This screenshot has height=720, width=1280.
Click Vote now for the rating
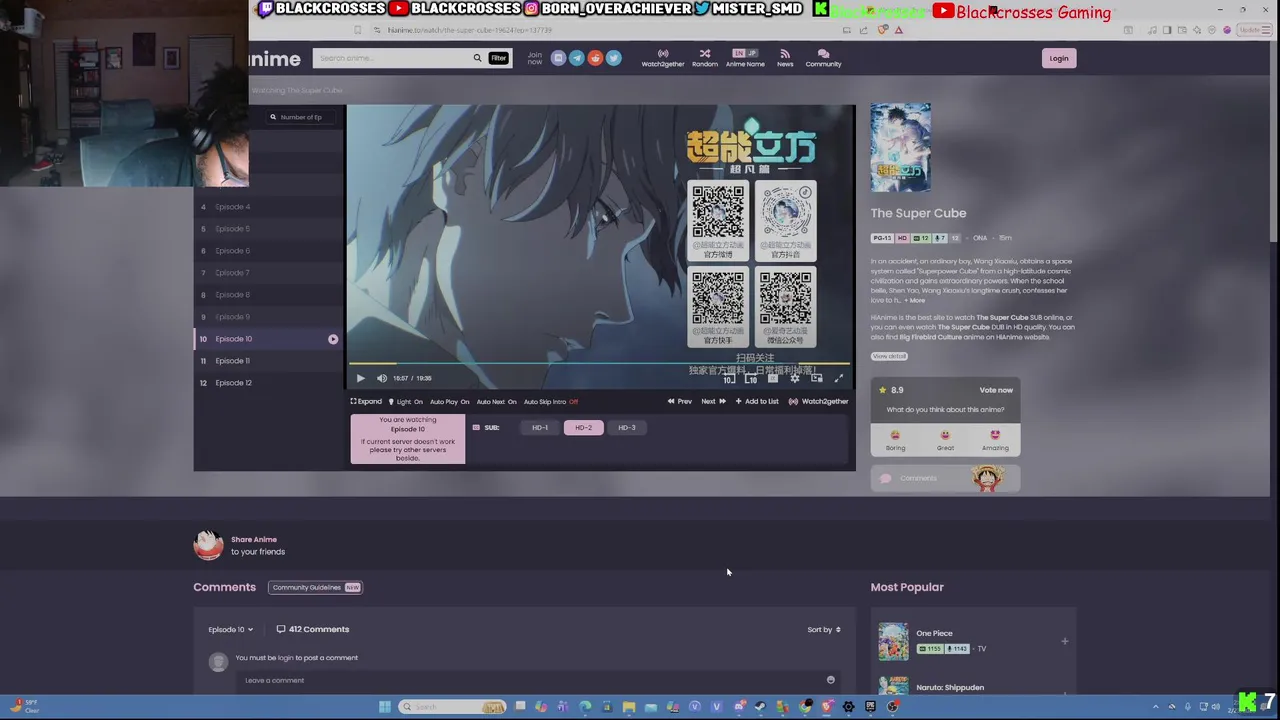point(996,390)
